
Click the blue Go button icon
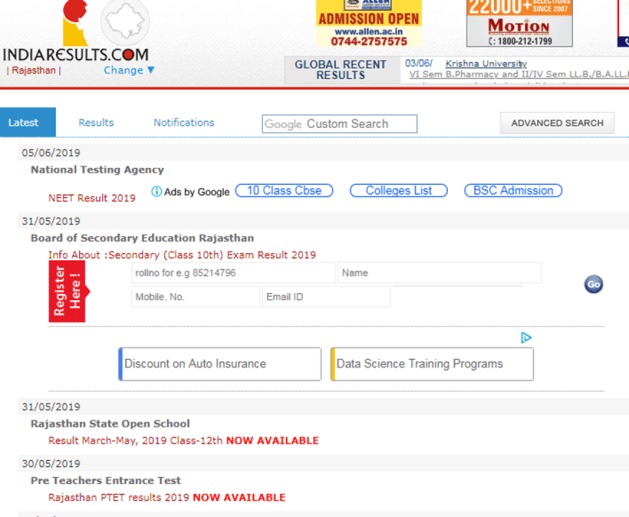click(x=593, y=284)
